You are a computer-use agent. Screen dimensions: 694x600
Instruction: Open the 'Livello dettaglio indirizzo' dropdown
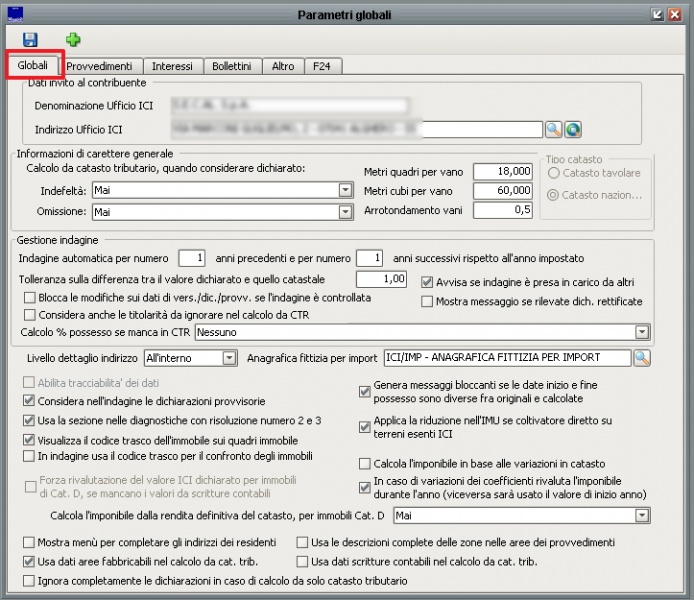(229, 357)
